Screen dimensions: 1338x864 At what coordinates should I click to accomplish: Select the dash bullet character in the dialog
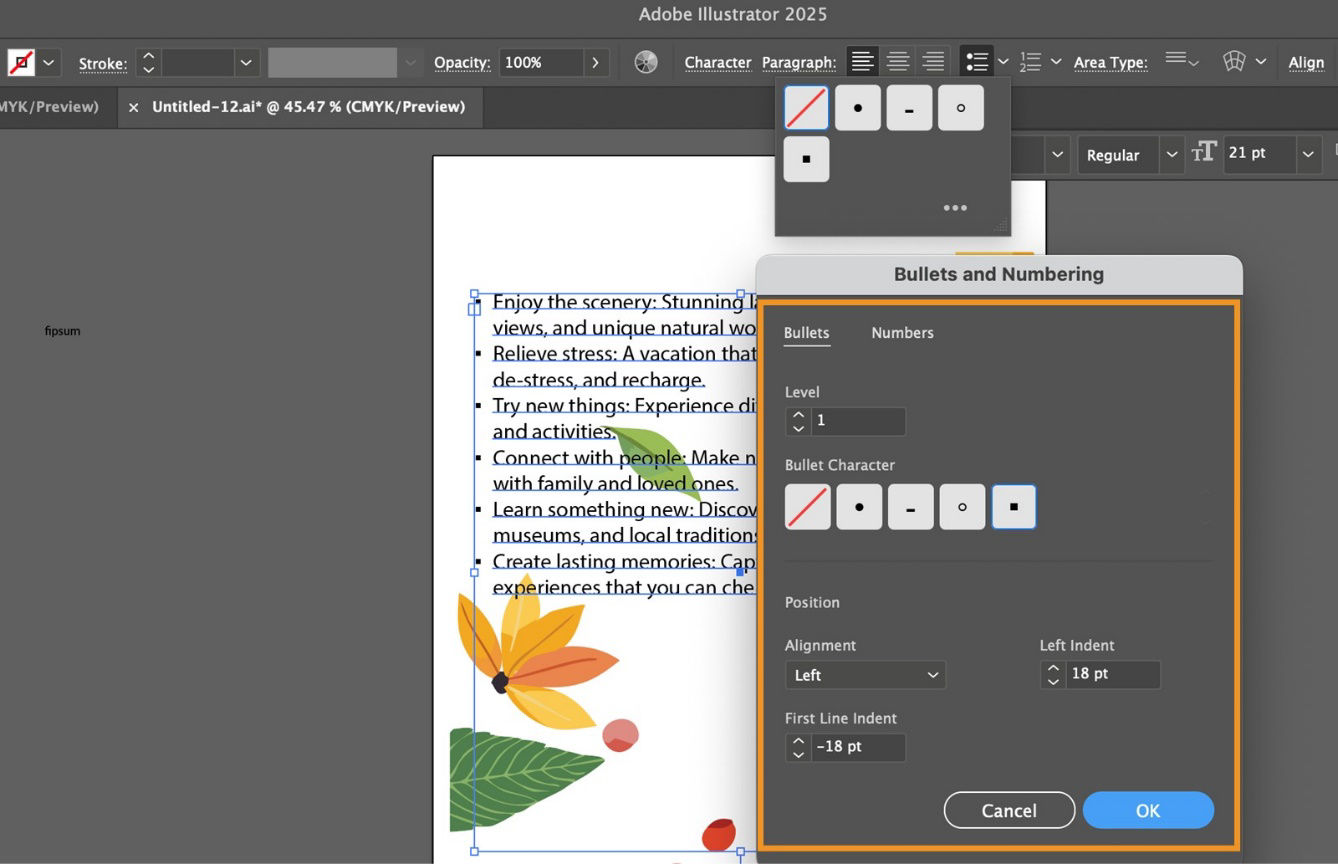pos(910,507)
